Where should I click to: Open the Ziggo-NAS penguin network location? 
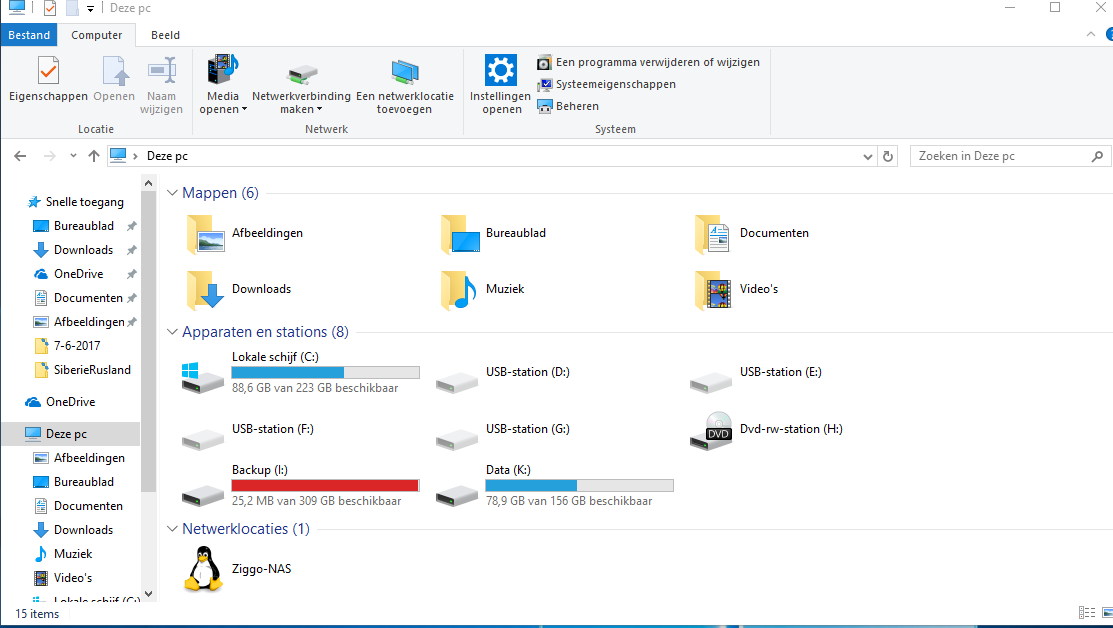[204, 569]
